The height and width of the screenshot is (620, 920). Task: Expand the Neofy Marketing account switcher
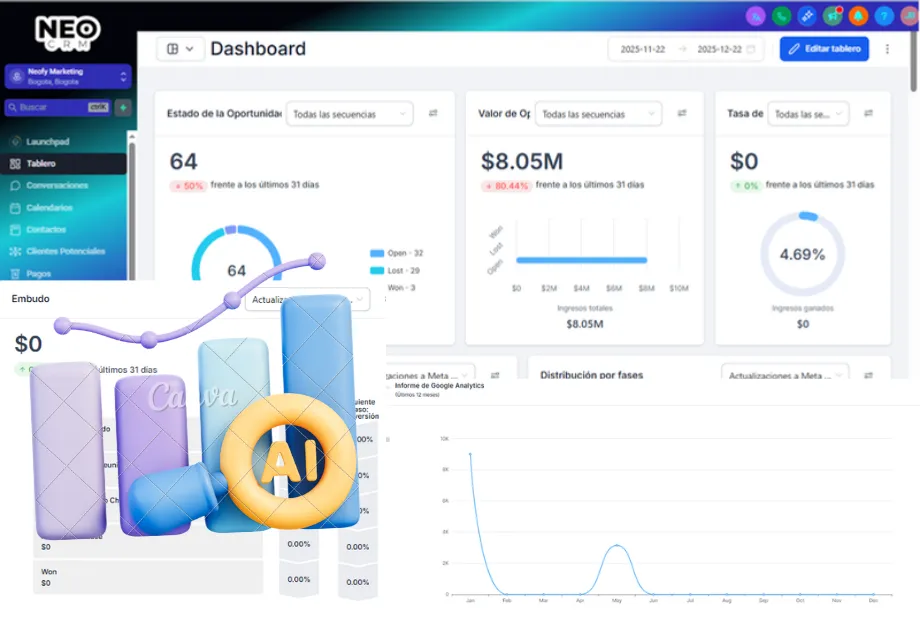pos(68,76)
